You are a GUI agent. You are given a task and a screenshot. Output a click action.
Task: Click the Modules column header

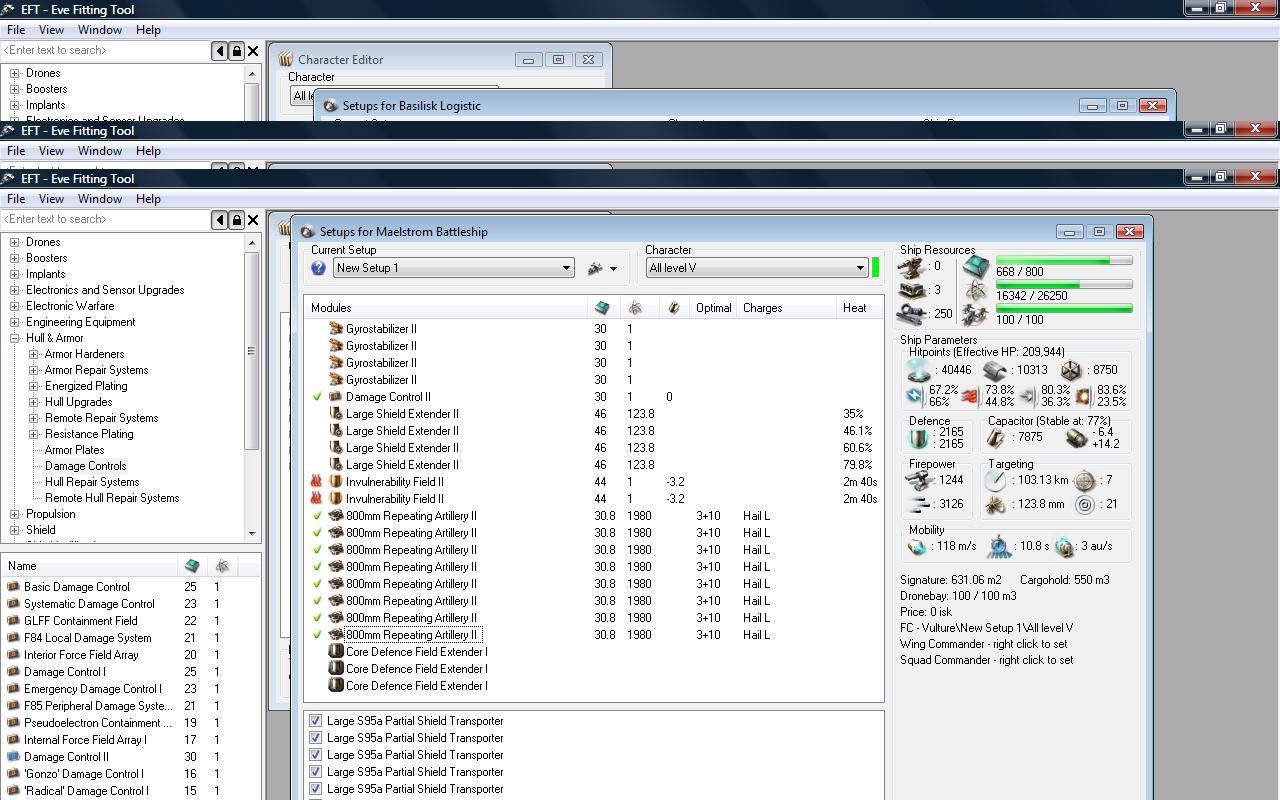click(446, 308)
